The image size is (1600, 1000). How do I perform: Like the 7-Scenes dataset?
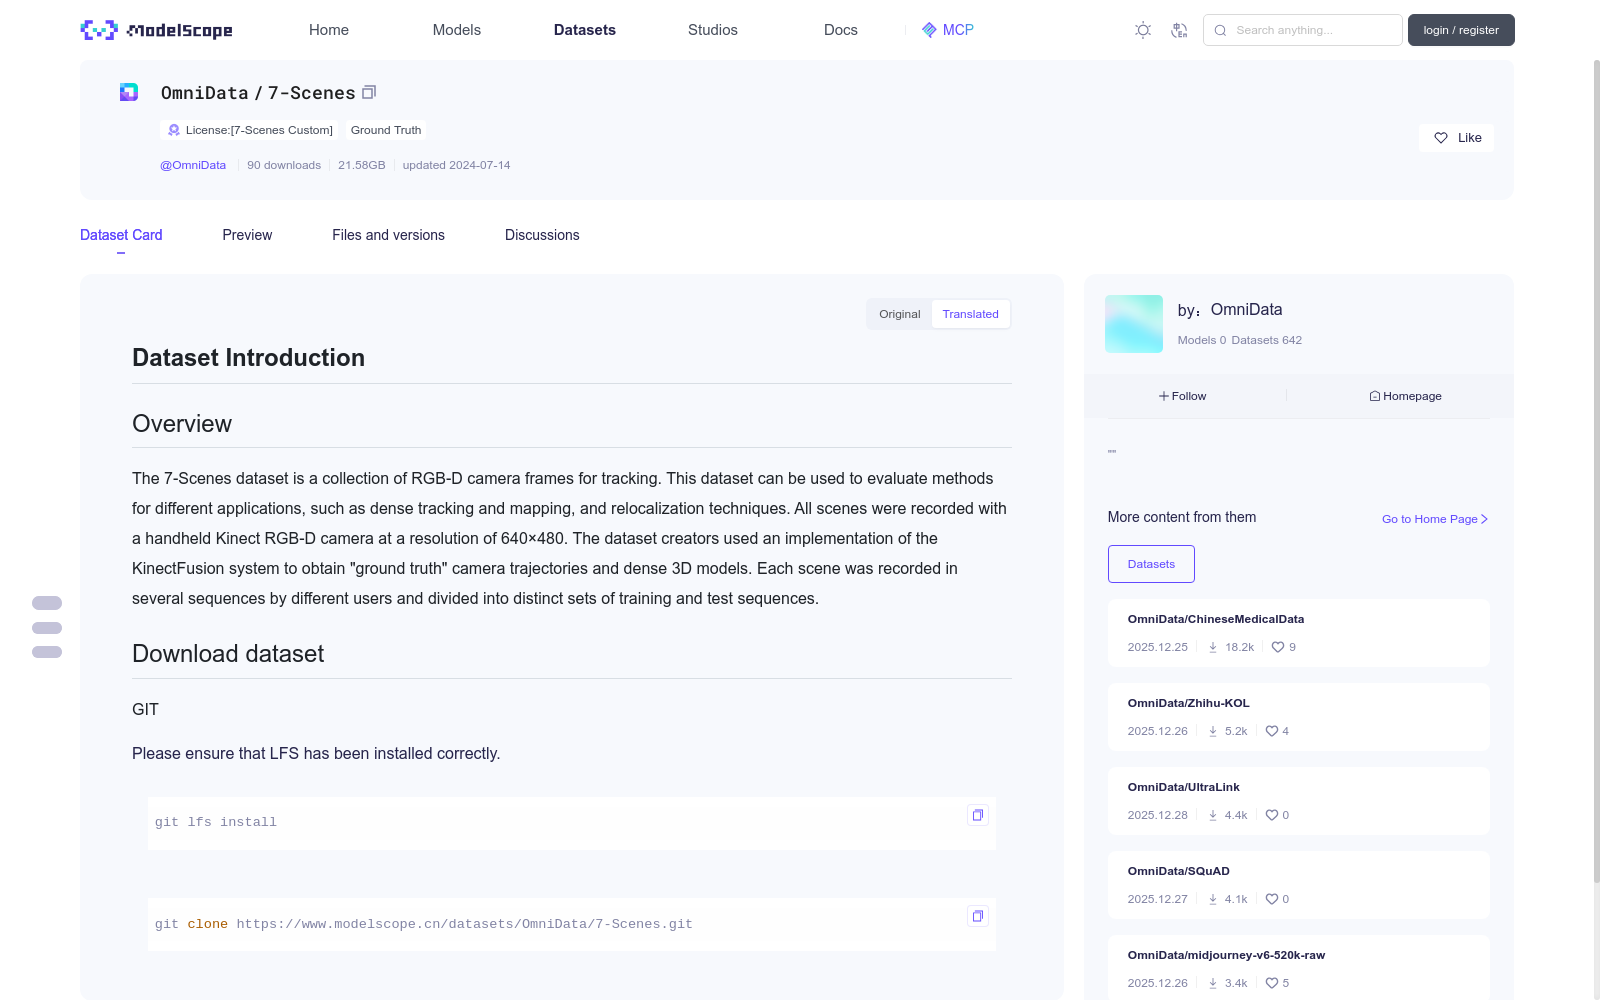pyautogui.click(x=1456, y=138)
